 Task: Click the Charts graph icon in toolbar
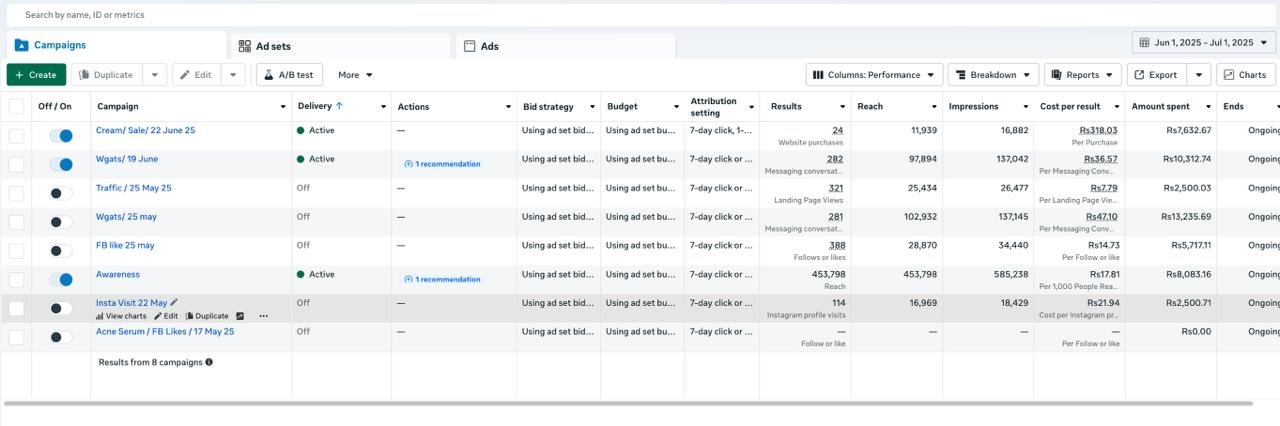1229,75
